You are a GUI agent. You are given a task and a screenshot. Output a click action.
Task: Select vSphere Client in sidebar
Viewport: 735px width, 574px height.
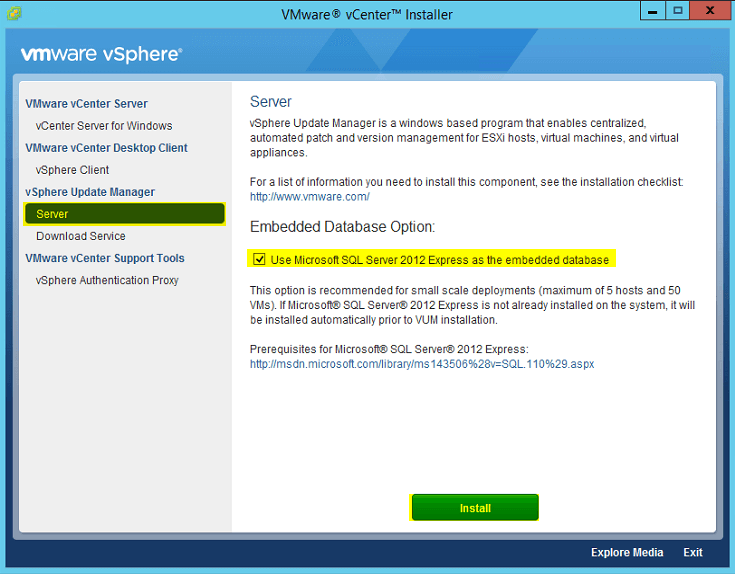coord(72,170)
